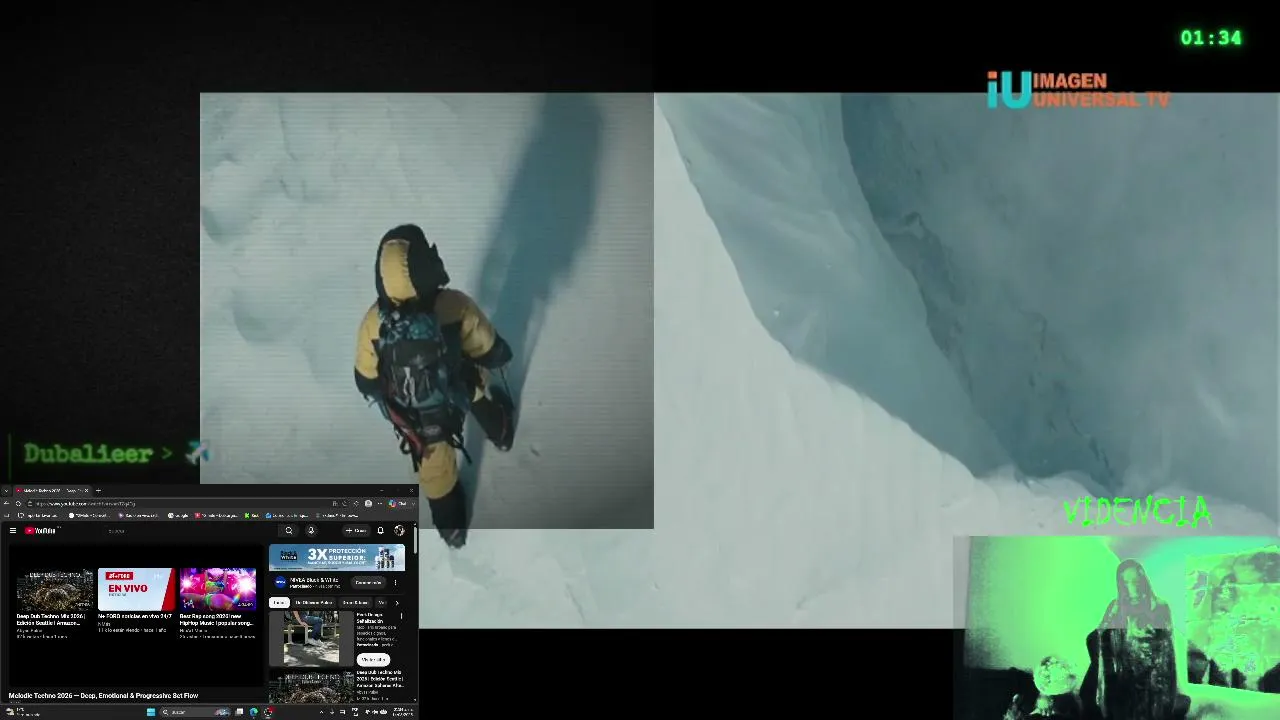
Task: Open the YouTube account avatar menu
Action: (x=400, y=531)
